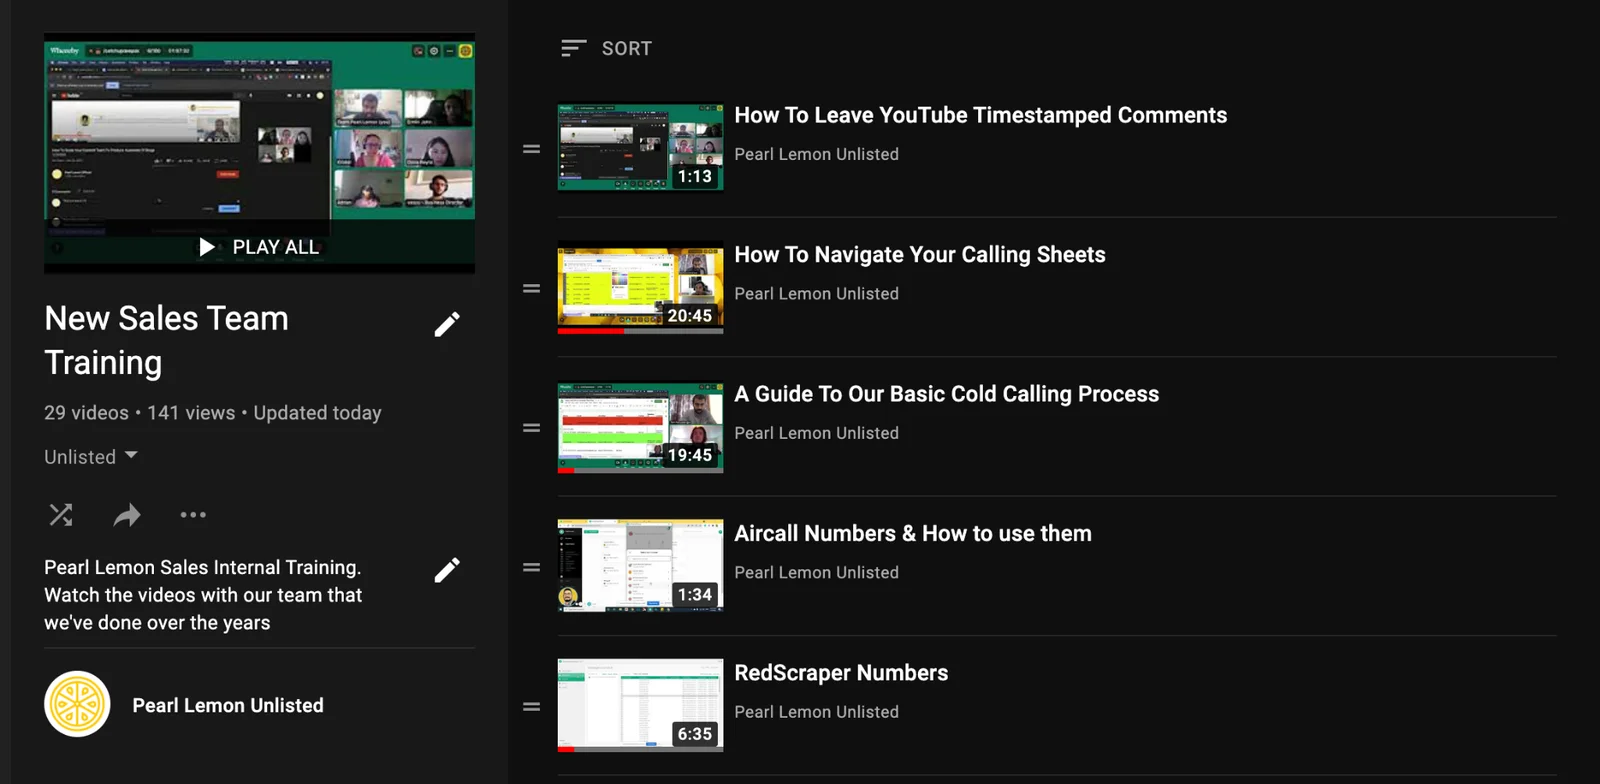This screenshot has width=1600, height=784.
Task: Edit the playlist description with pencil icon
Action: coord(447,570)
